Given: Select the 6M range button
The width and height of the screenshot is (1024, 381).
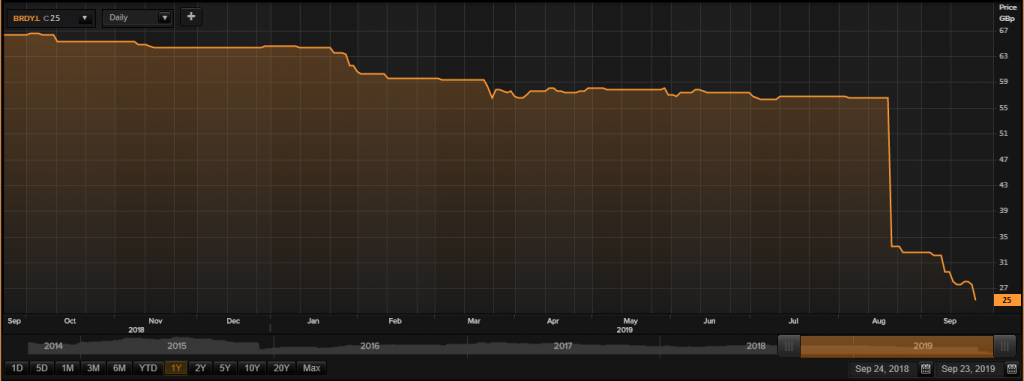Looking at the screenshot, I should [120, 369].
